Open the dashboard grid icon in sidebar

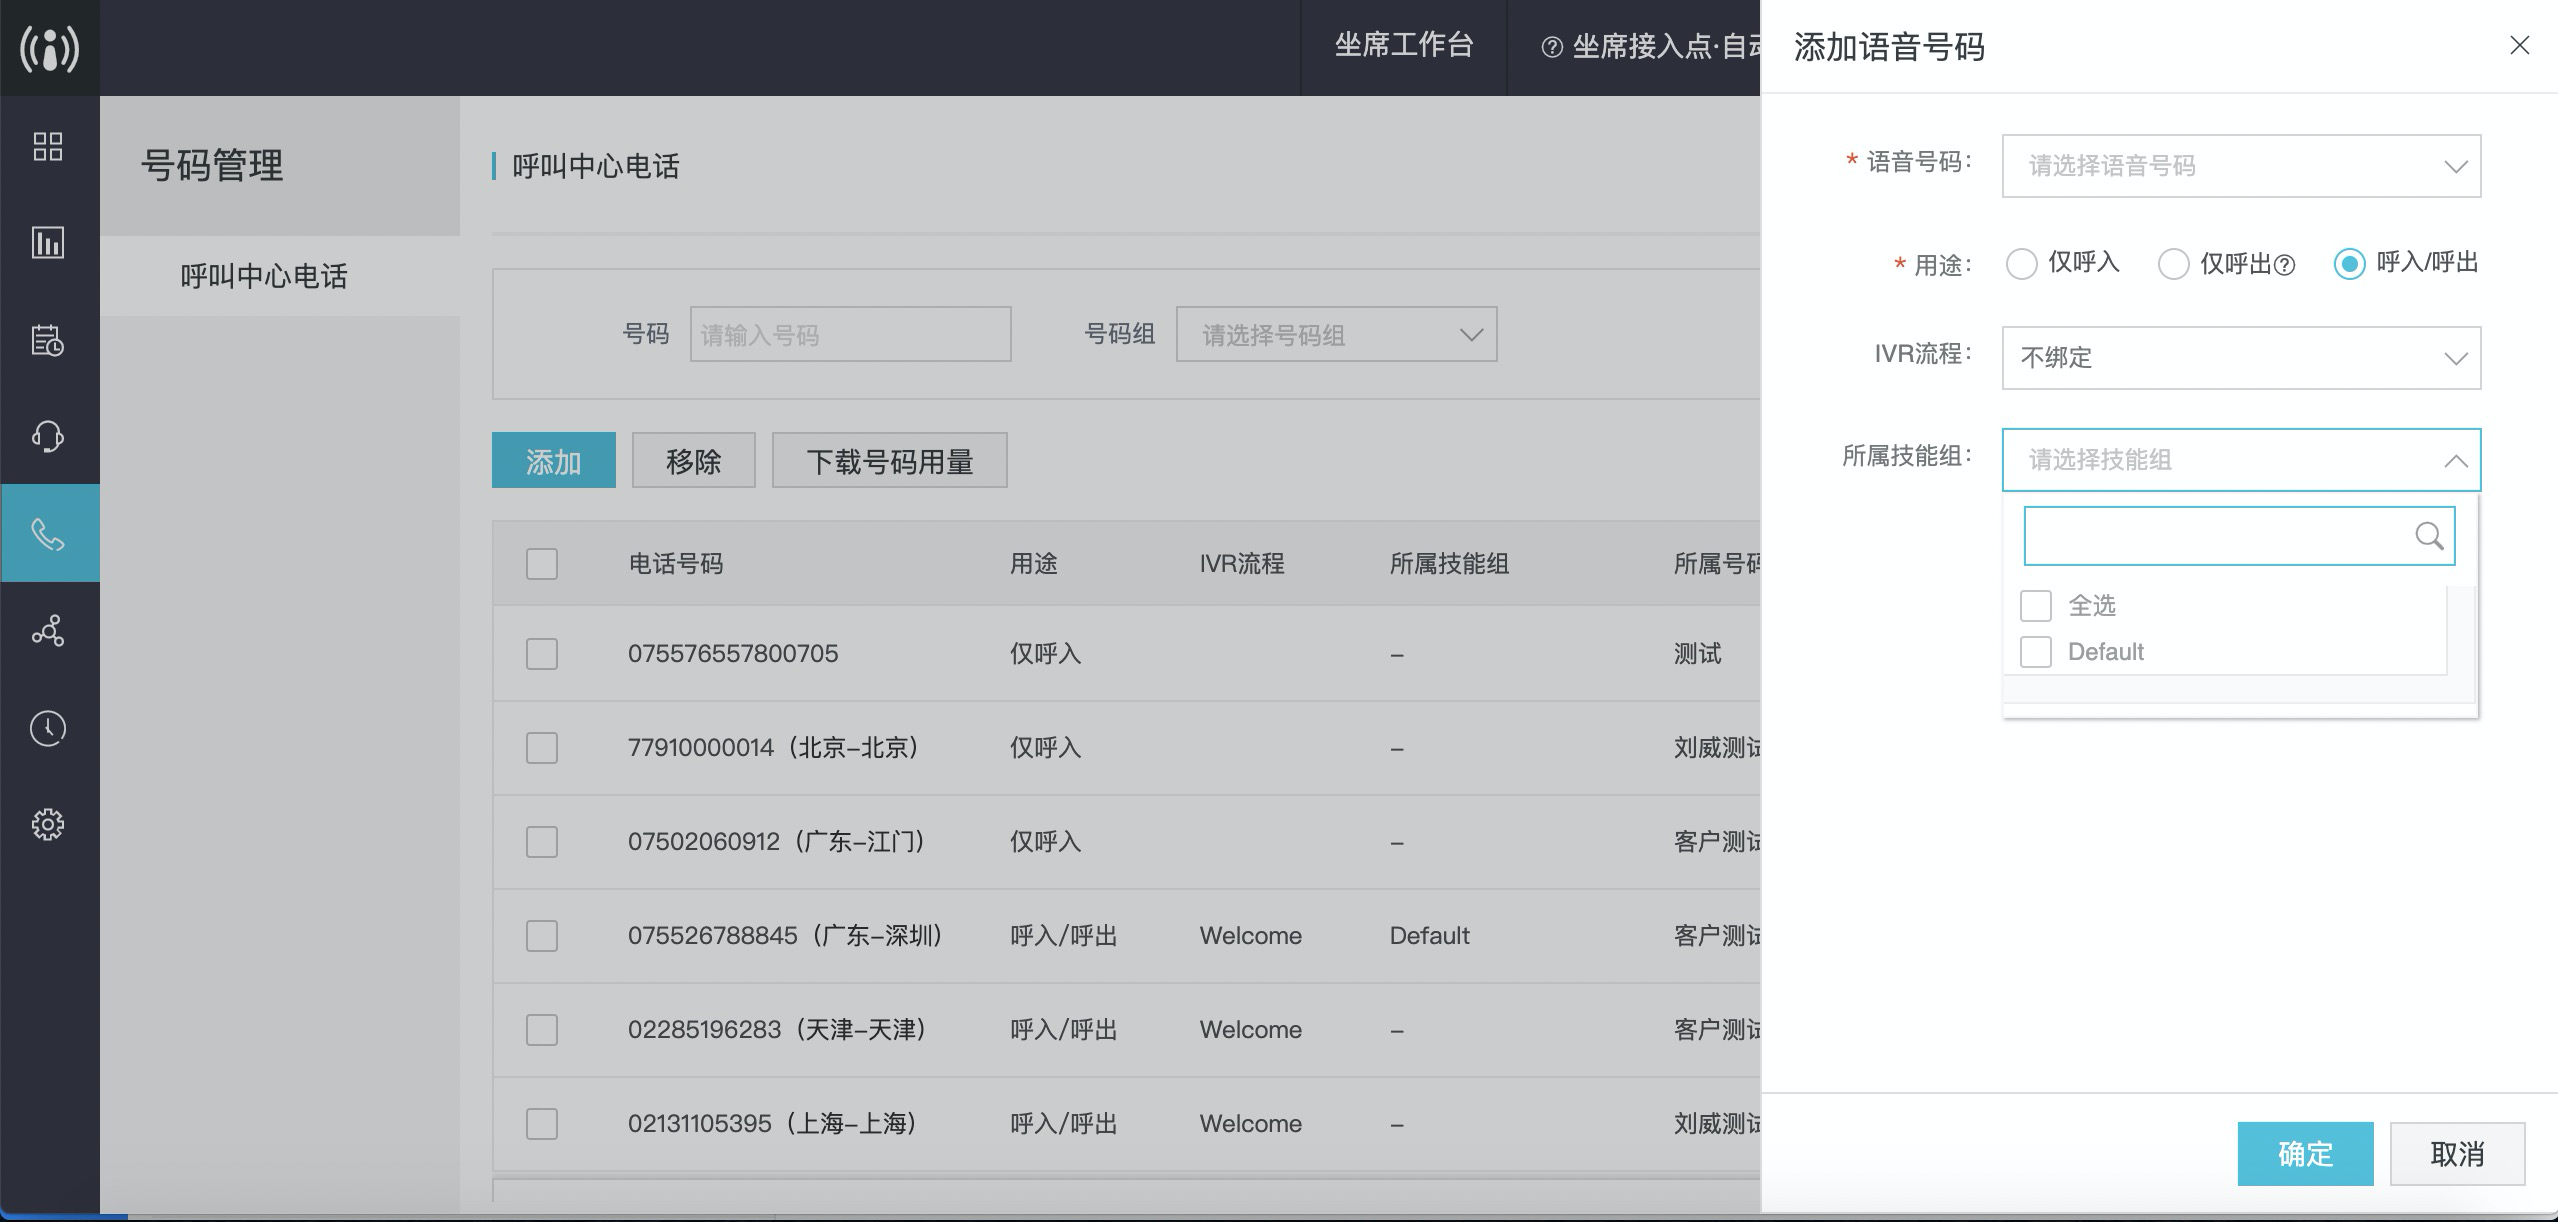tap(48, 146)
